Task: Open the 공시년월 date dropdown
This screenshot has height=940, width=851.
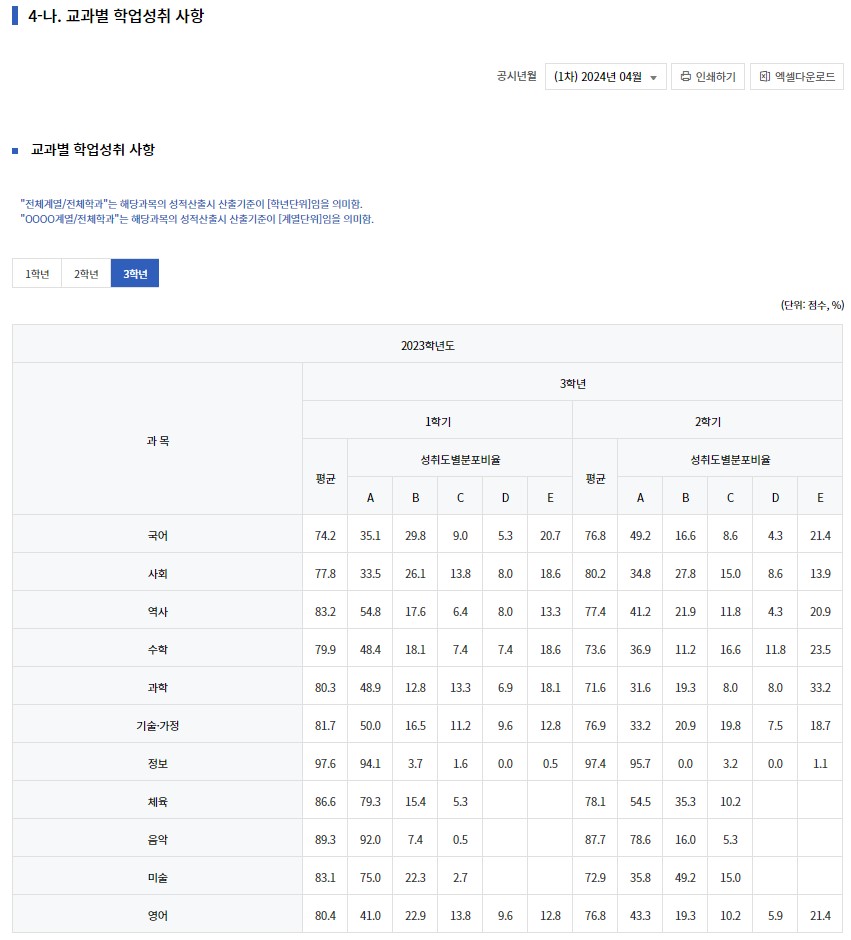Action: pyautogui.click(x=604, y=76)
